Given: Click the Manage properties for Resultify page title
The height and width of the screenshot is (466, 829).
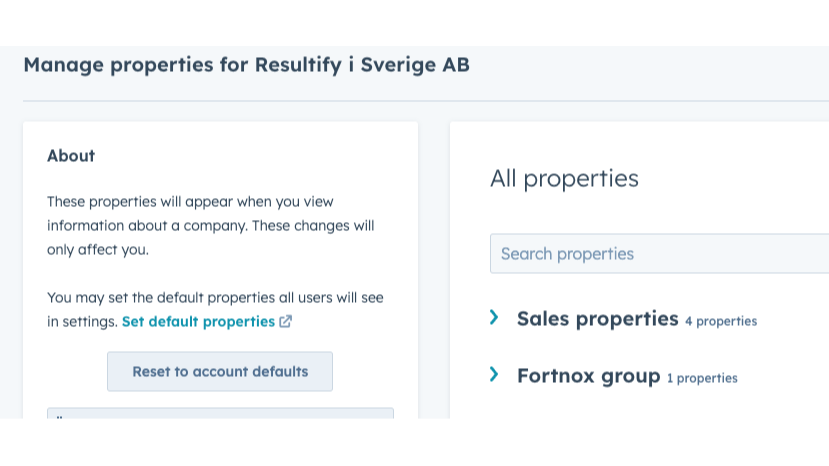Looking at the screenshot, I should [x=246, y=66].
